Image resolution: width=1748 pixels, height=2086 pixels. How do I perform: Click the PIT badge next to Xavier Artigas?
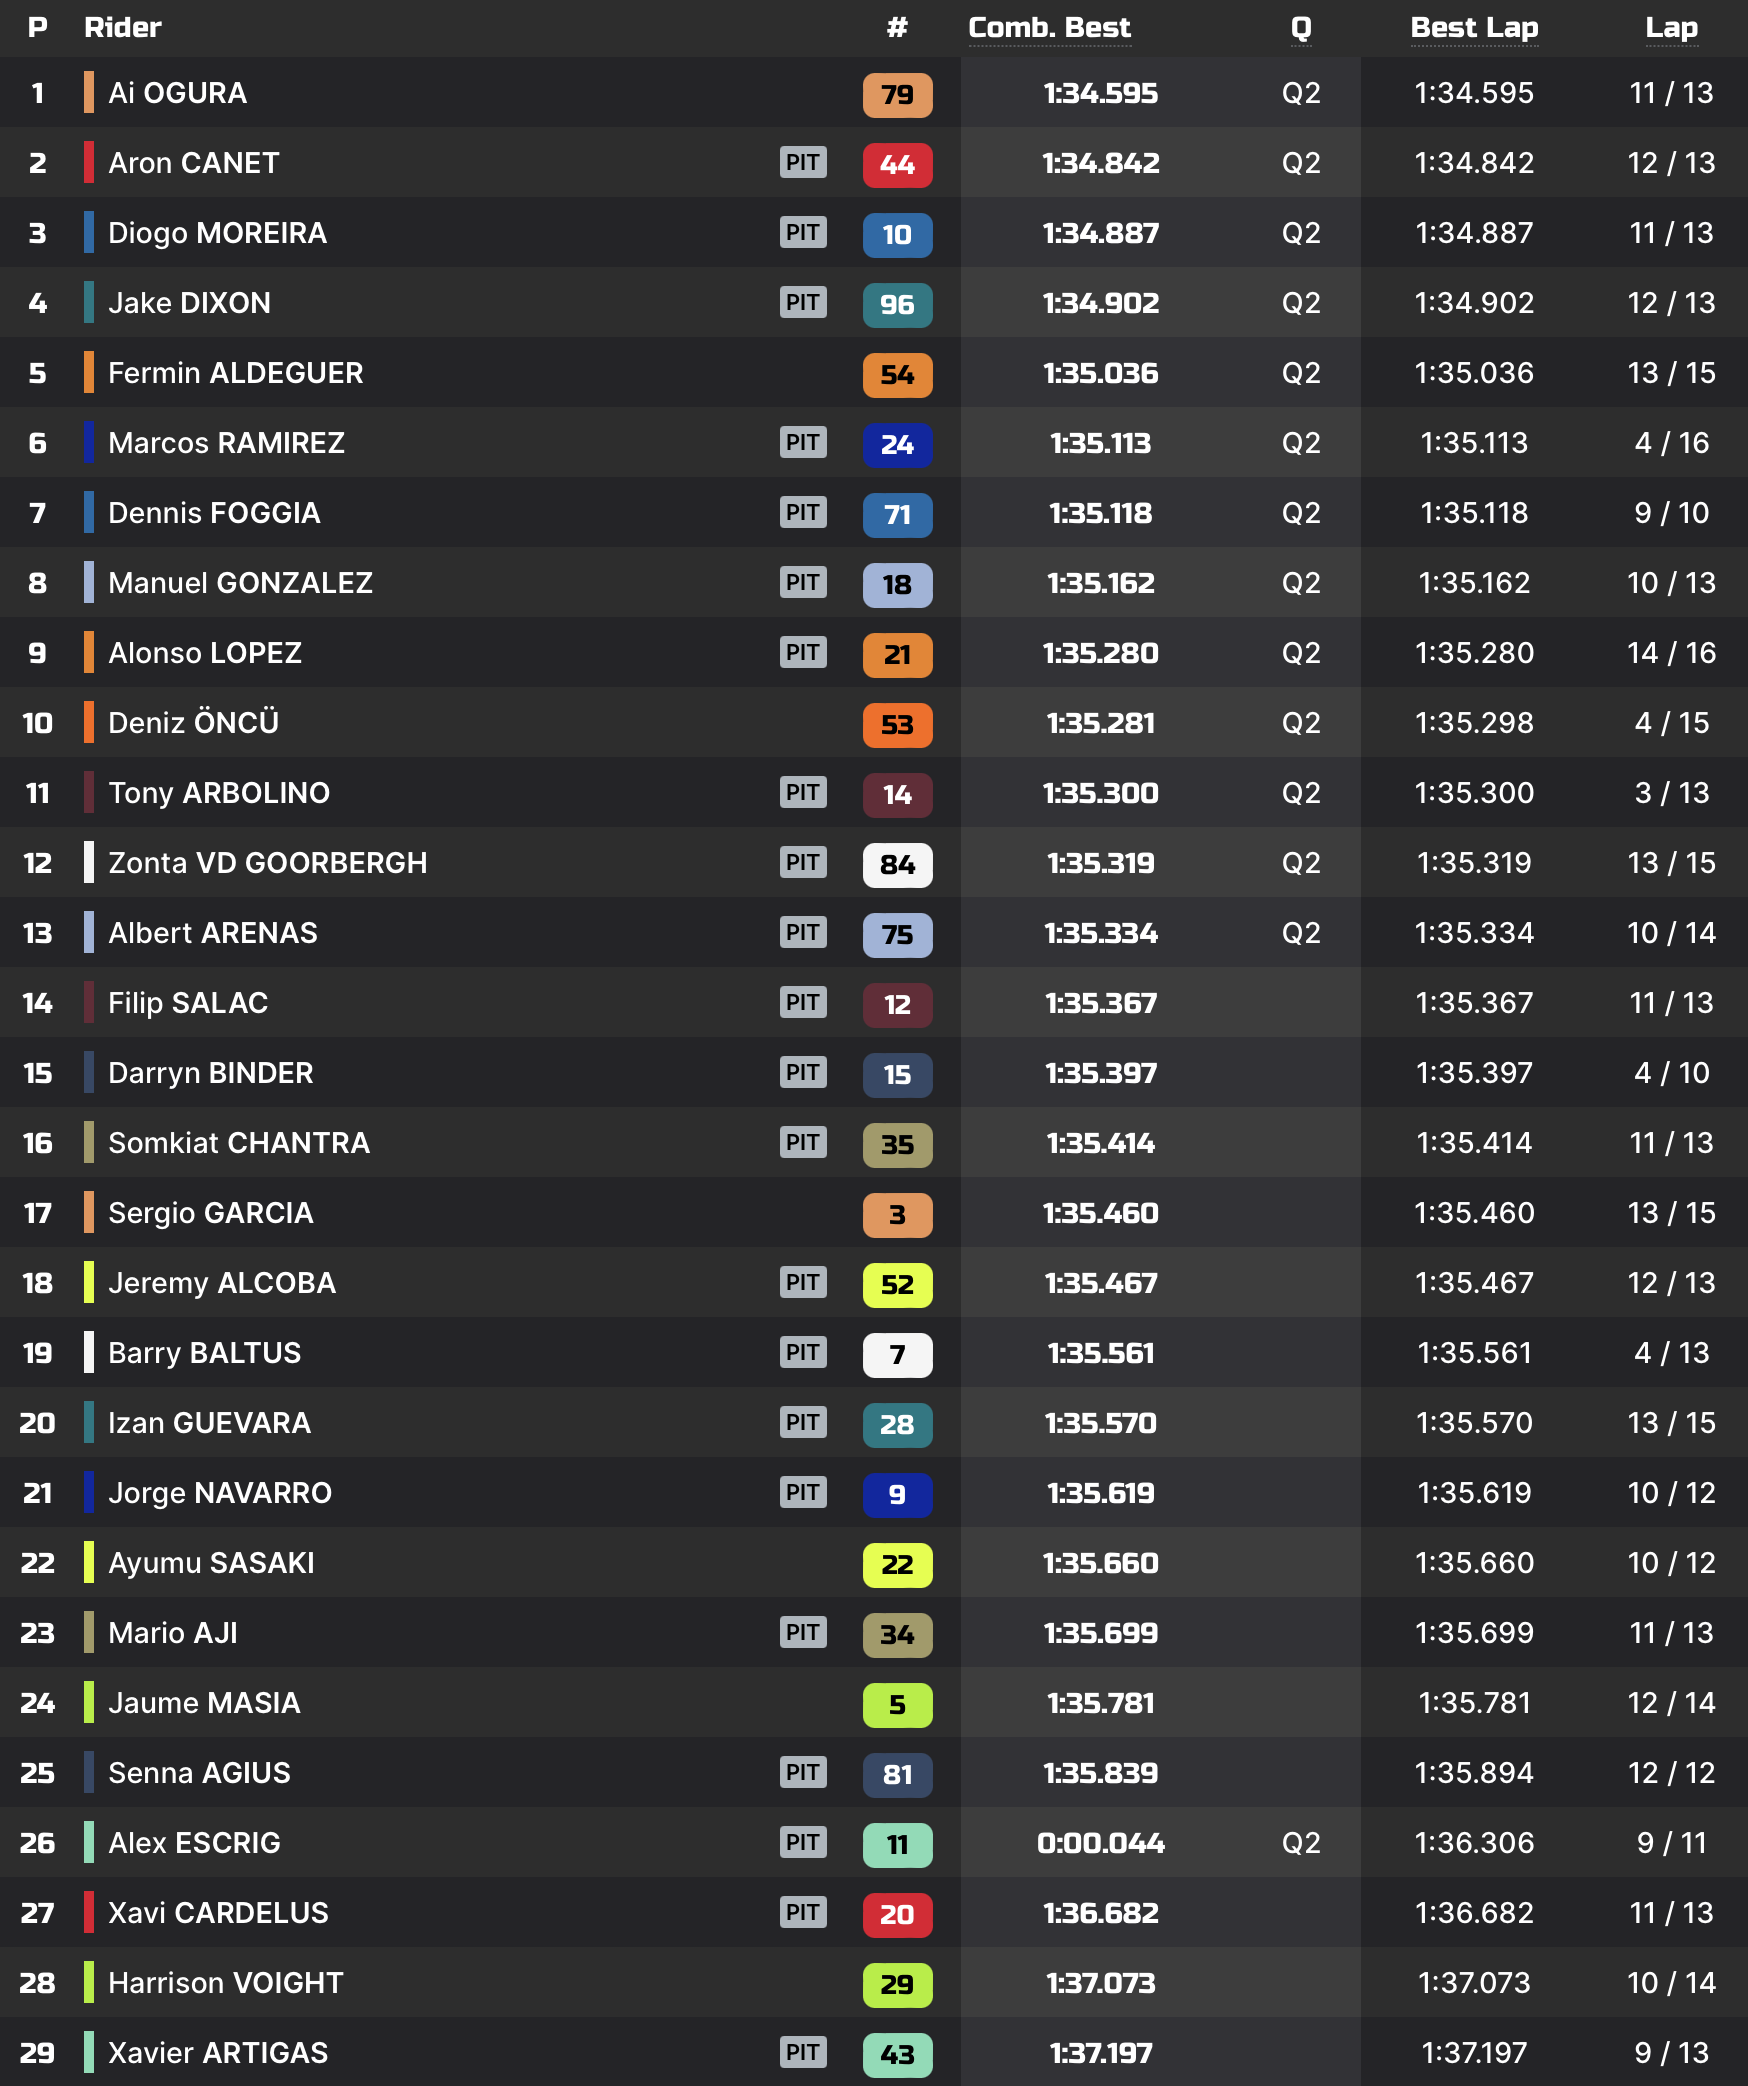(803, 2052)
